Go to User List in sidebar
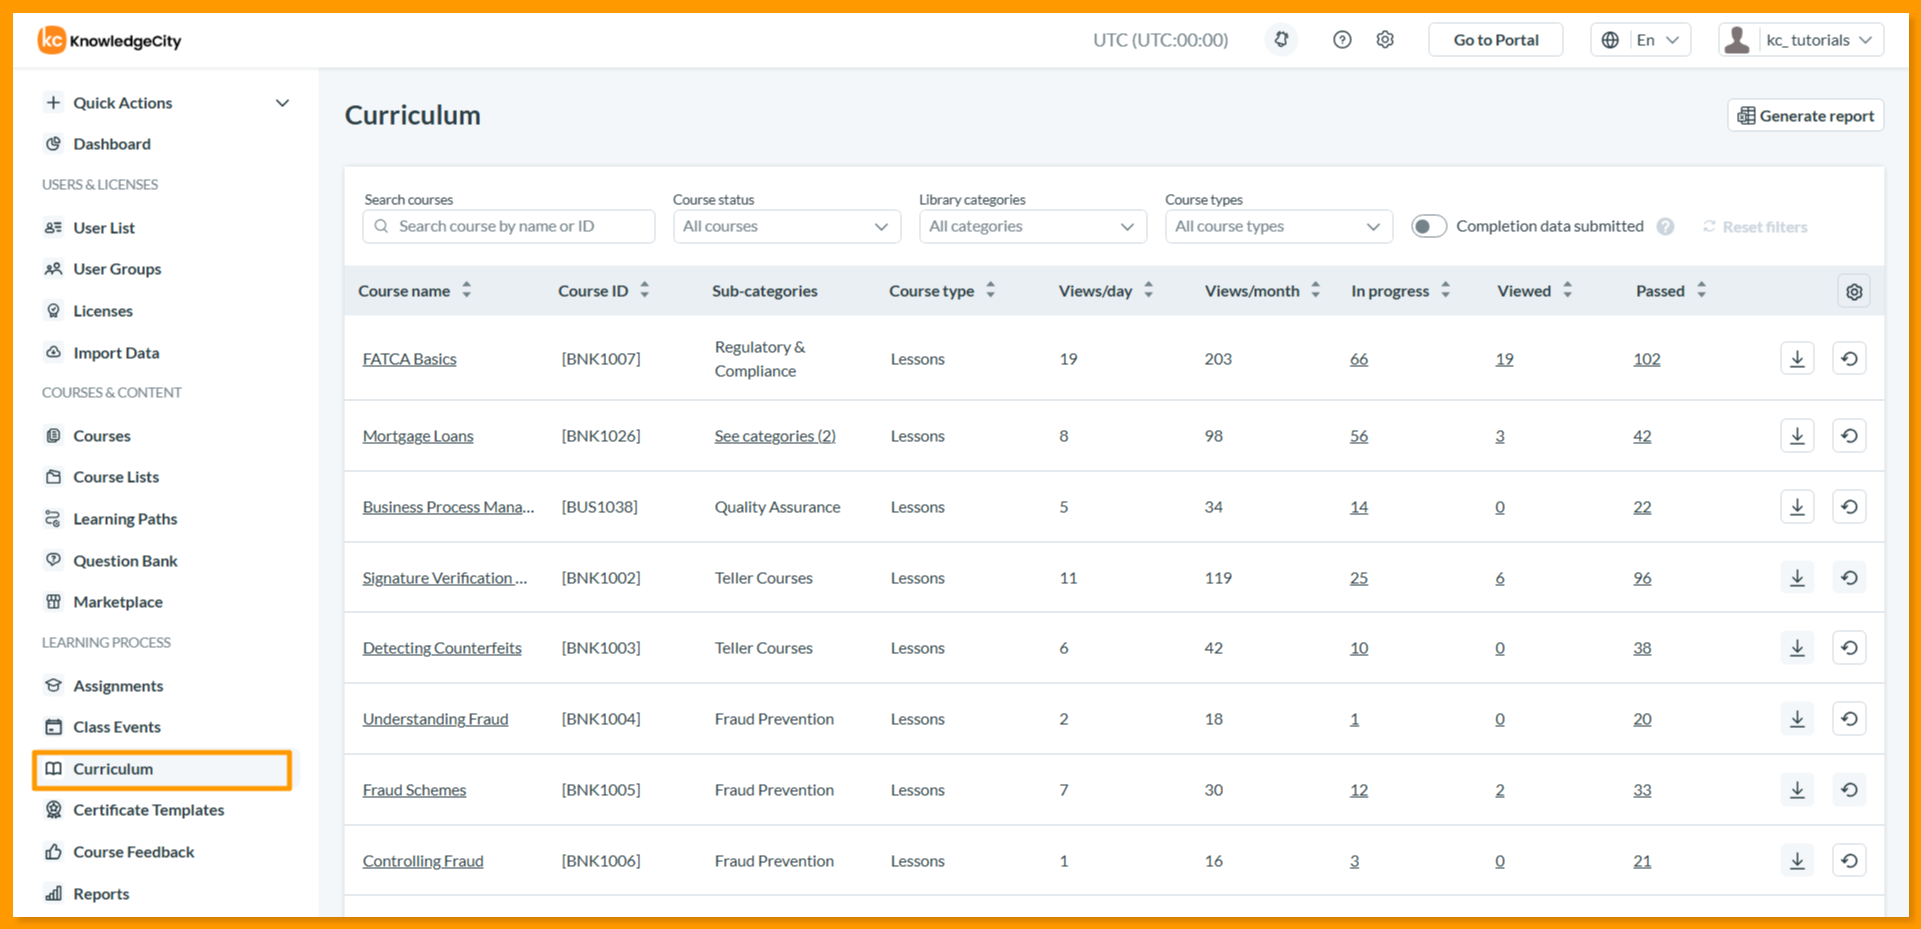Viewport: 1921px width, 929px height. coord(104,228)
